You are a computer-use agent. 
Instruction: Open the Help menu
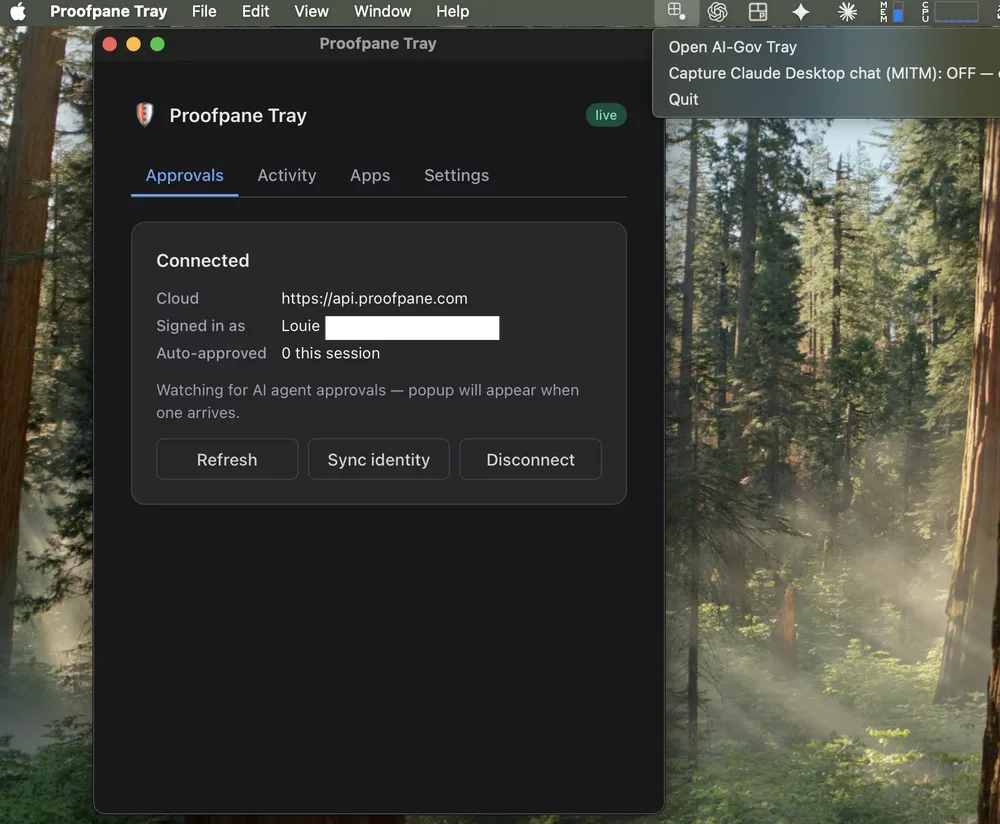pyautogui.click(x=453, y=11)
